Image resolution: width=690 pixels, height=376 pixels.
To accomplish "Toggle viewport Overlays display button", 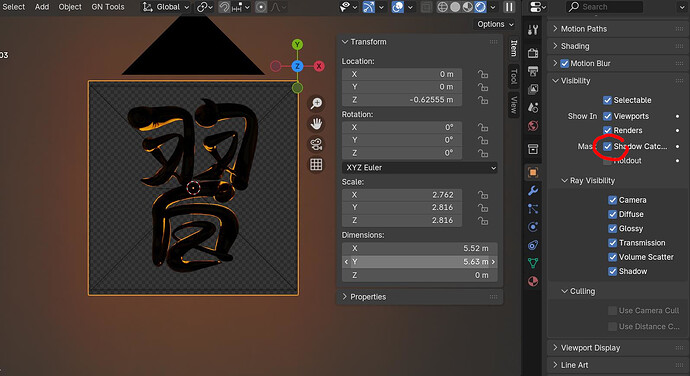I will tap(398, 7).
